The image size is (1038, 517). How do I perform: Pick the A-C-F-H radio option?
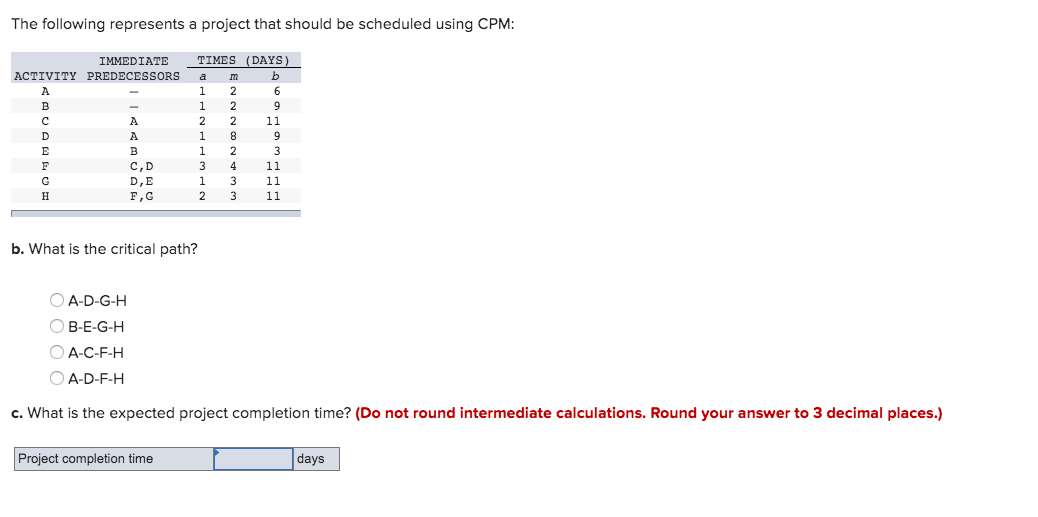[x=58, y=352]
